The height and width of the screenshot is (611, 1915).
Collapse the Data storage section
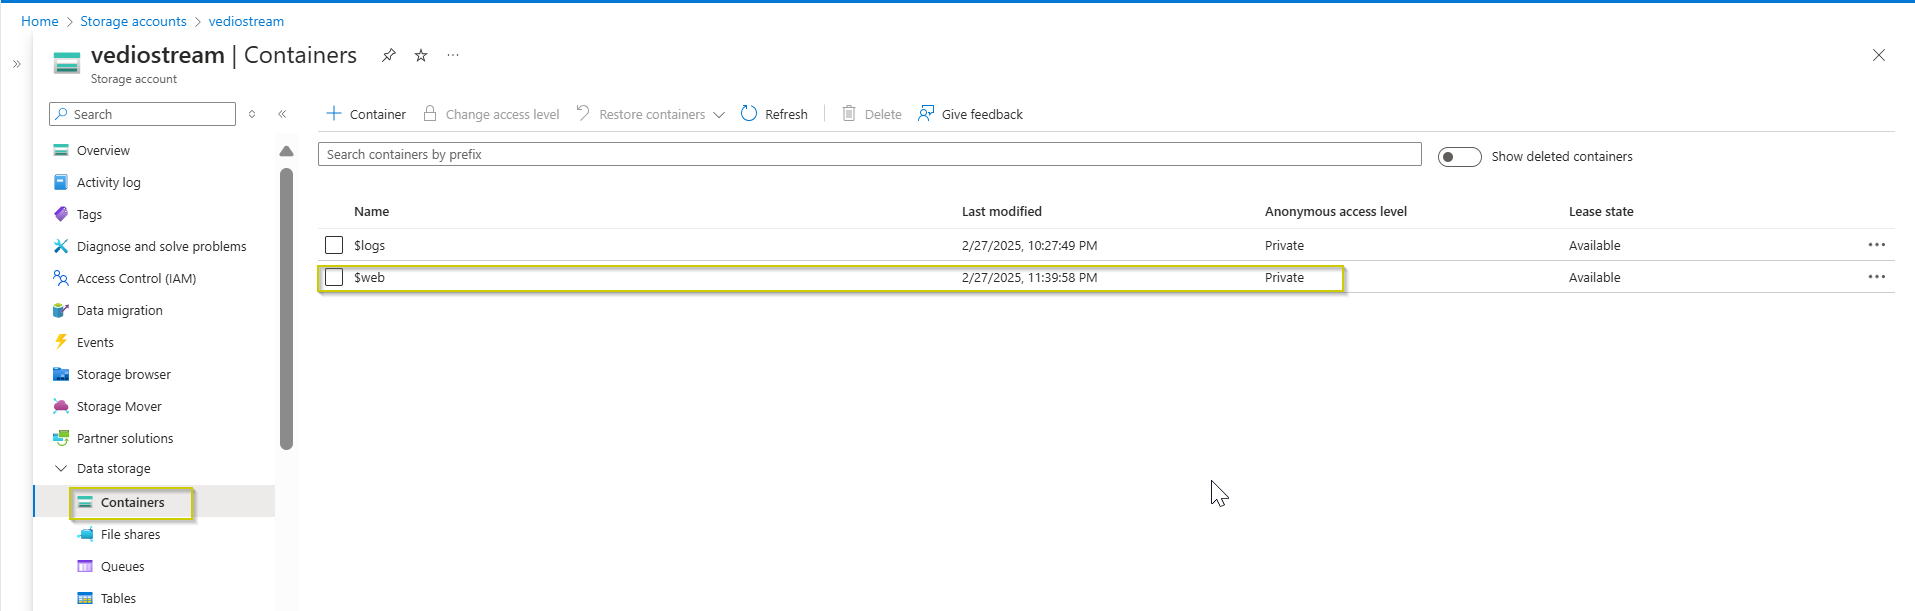61,468
